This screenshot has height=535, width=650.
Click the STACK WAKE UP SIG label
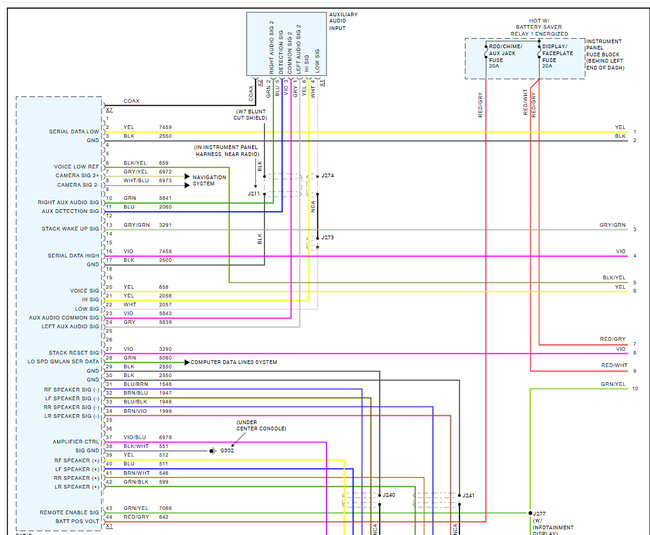point(70,229)
